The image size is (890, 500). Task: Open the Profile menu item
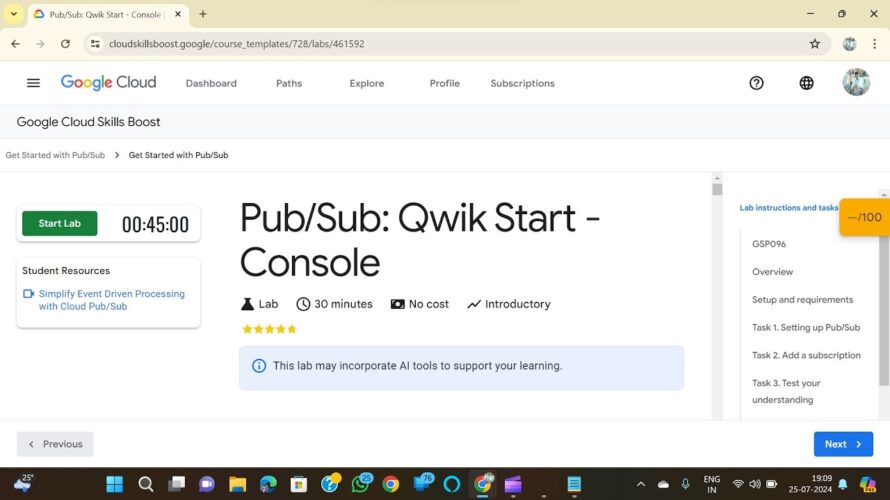click(444, 83)
